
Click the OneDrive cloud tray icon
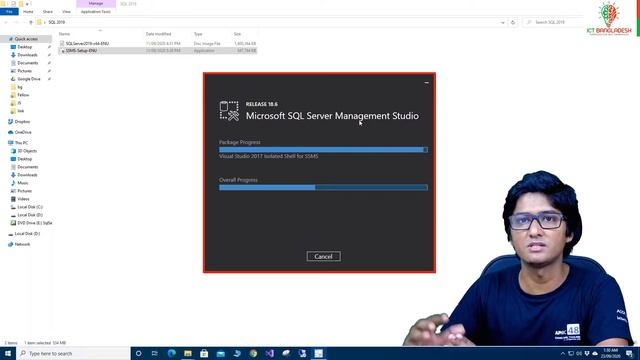coord(595,353)
